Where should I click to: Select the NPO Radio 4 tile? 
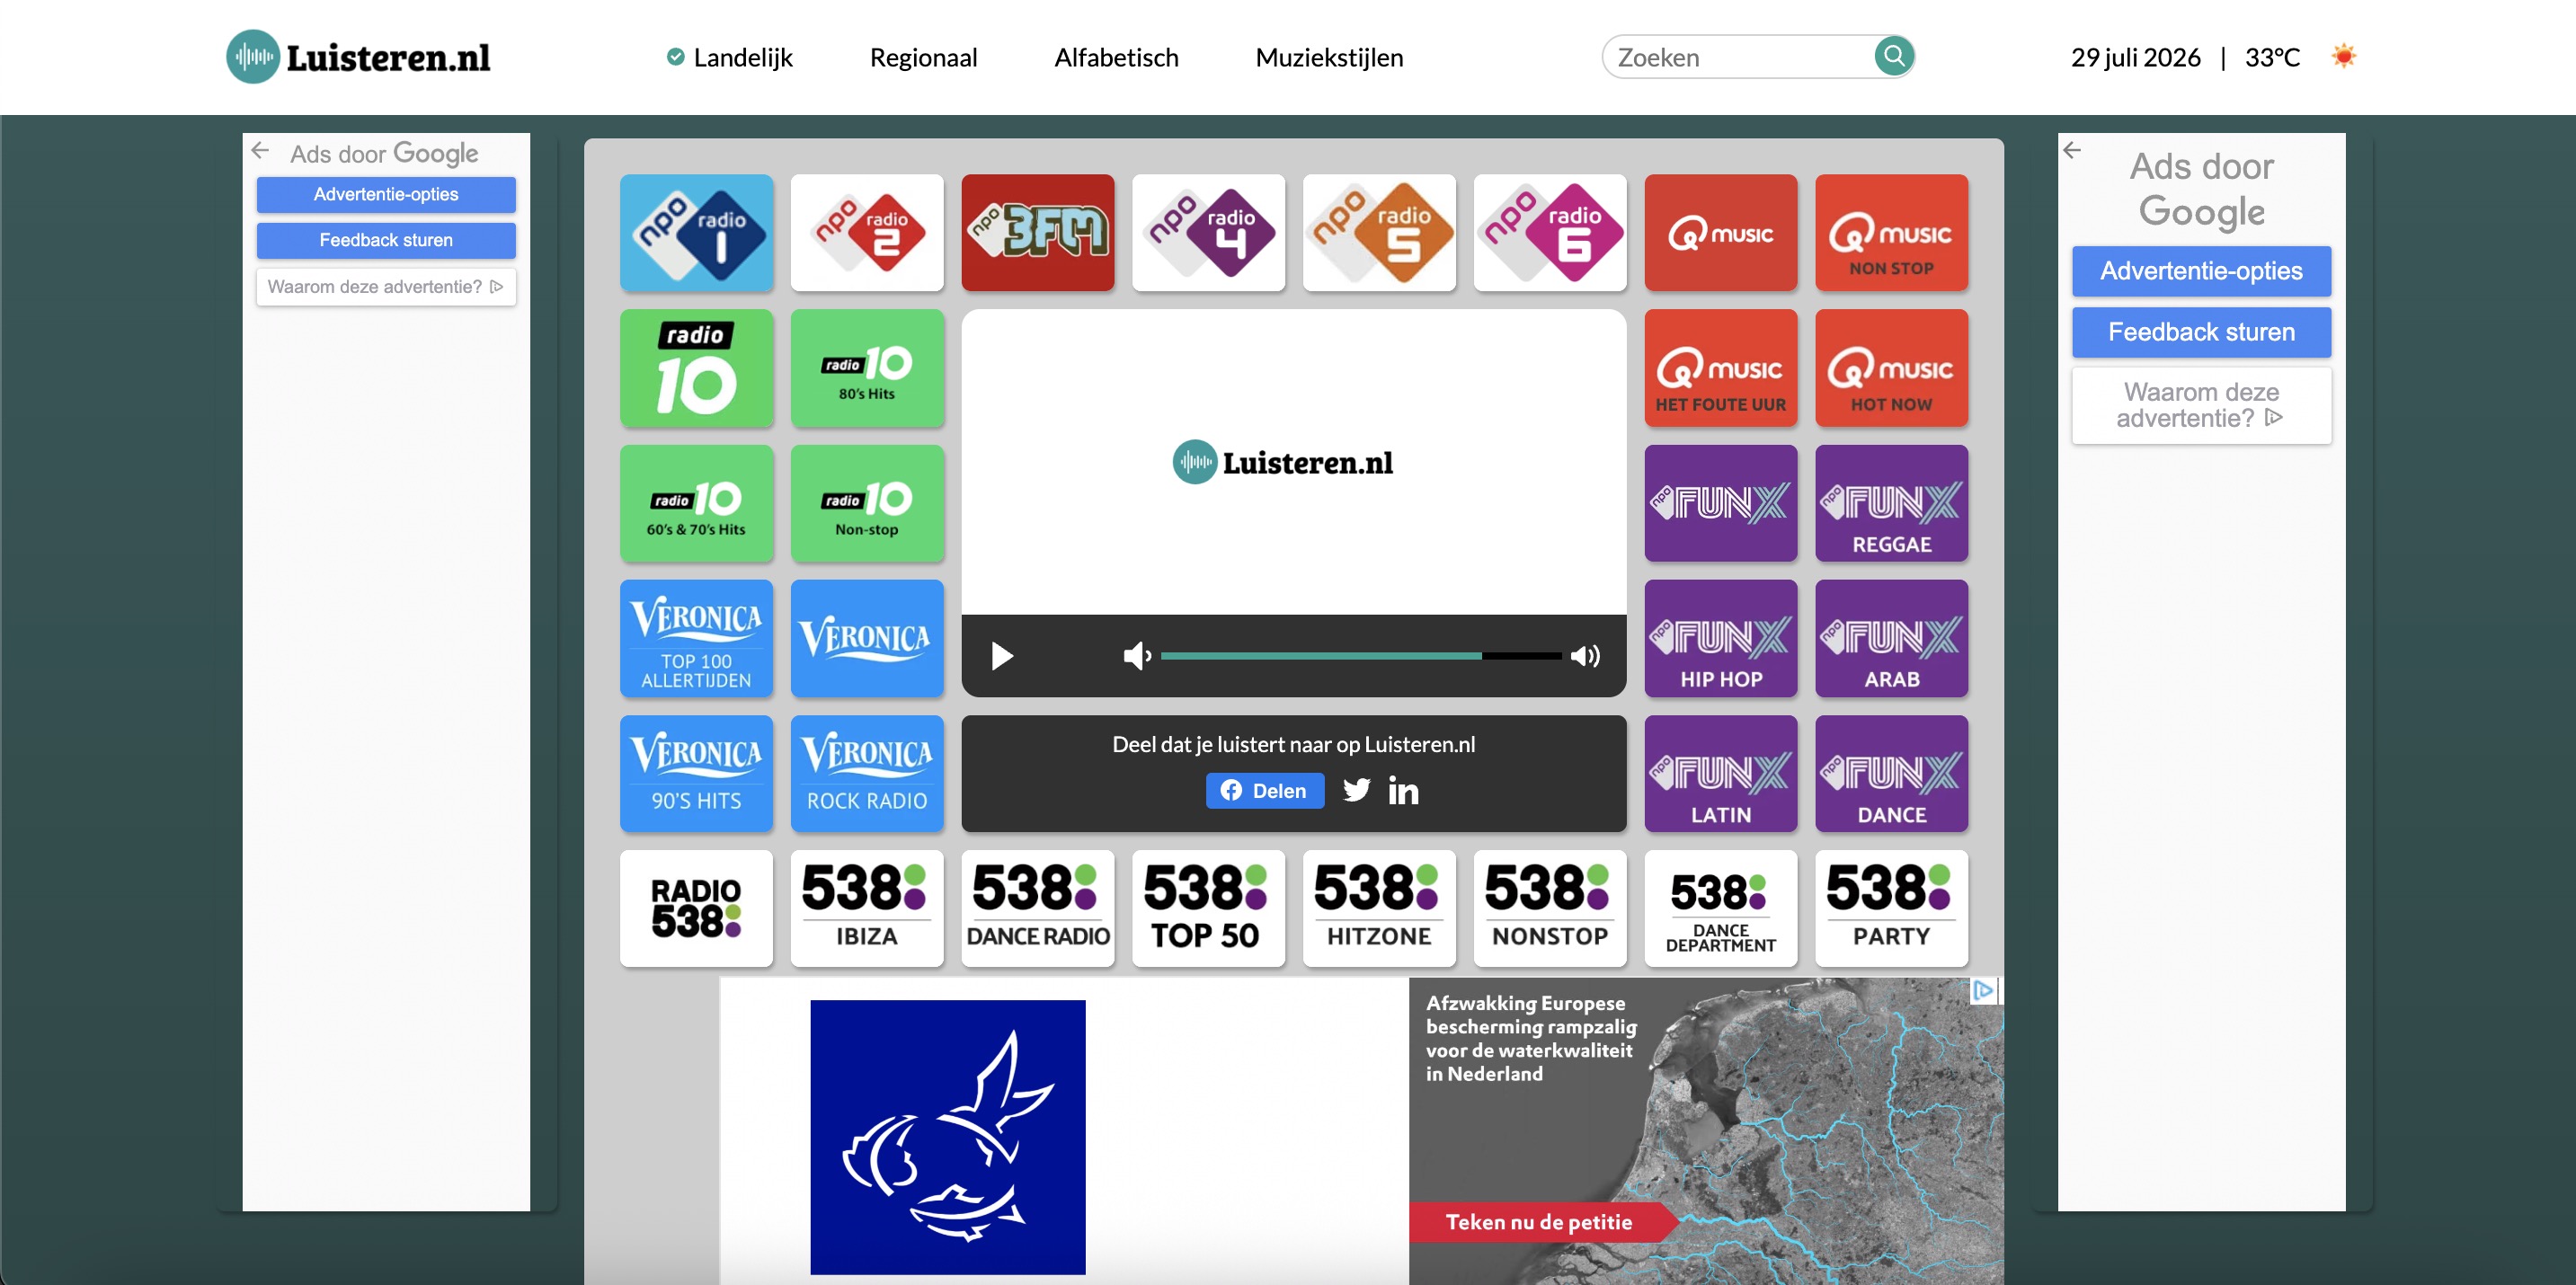click(1208, 233)
